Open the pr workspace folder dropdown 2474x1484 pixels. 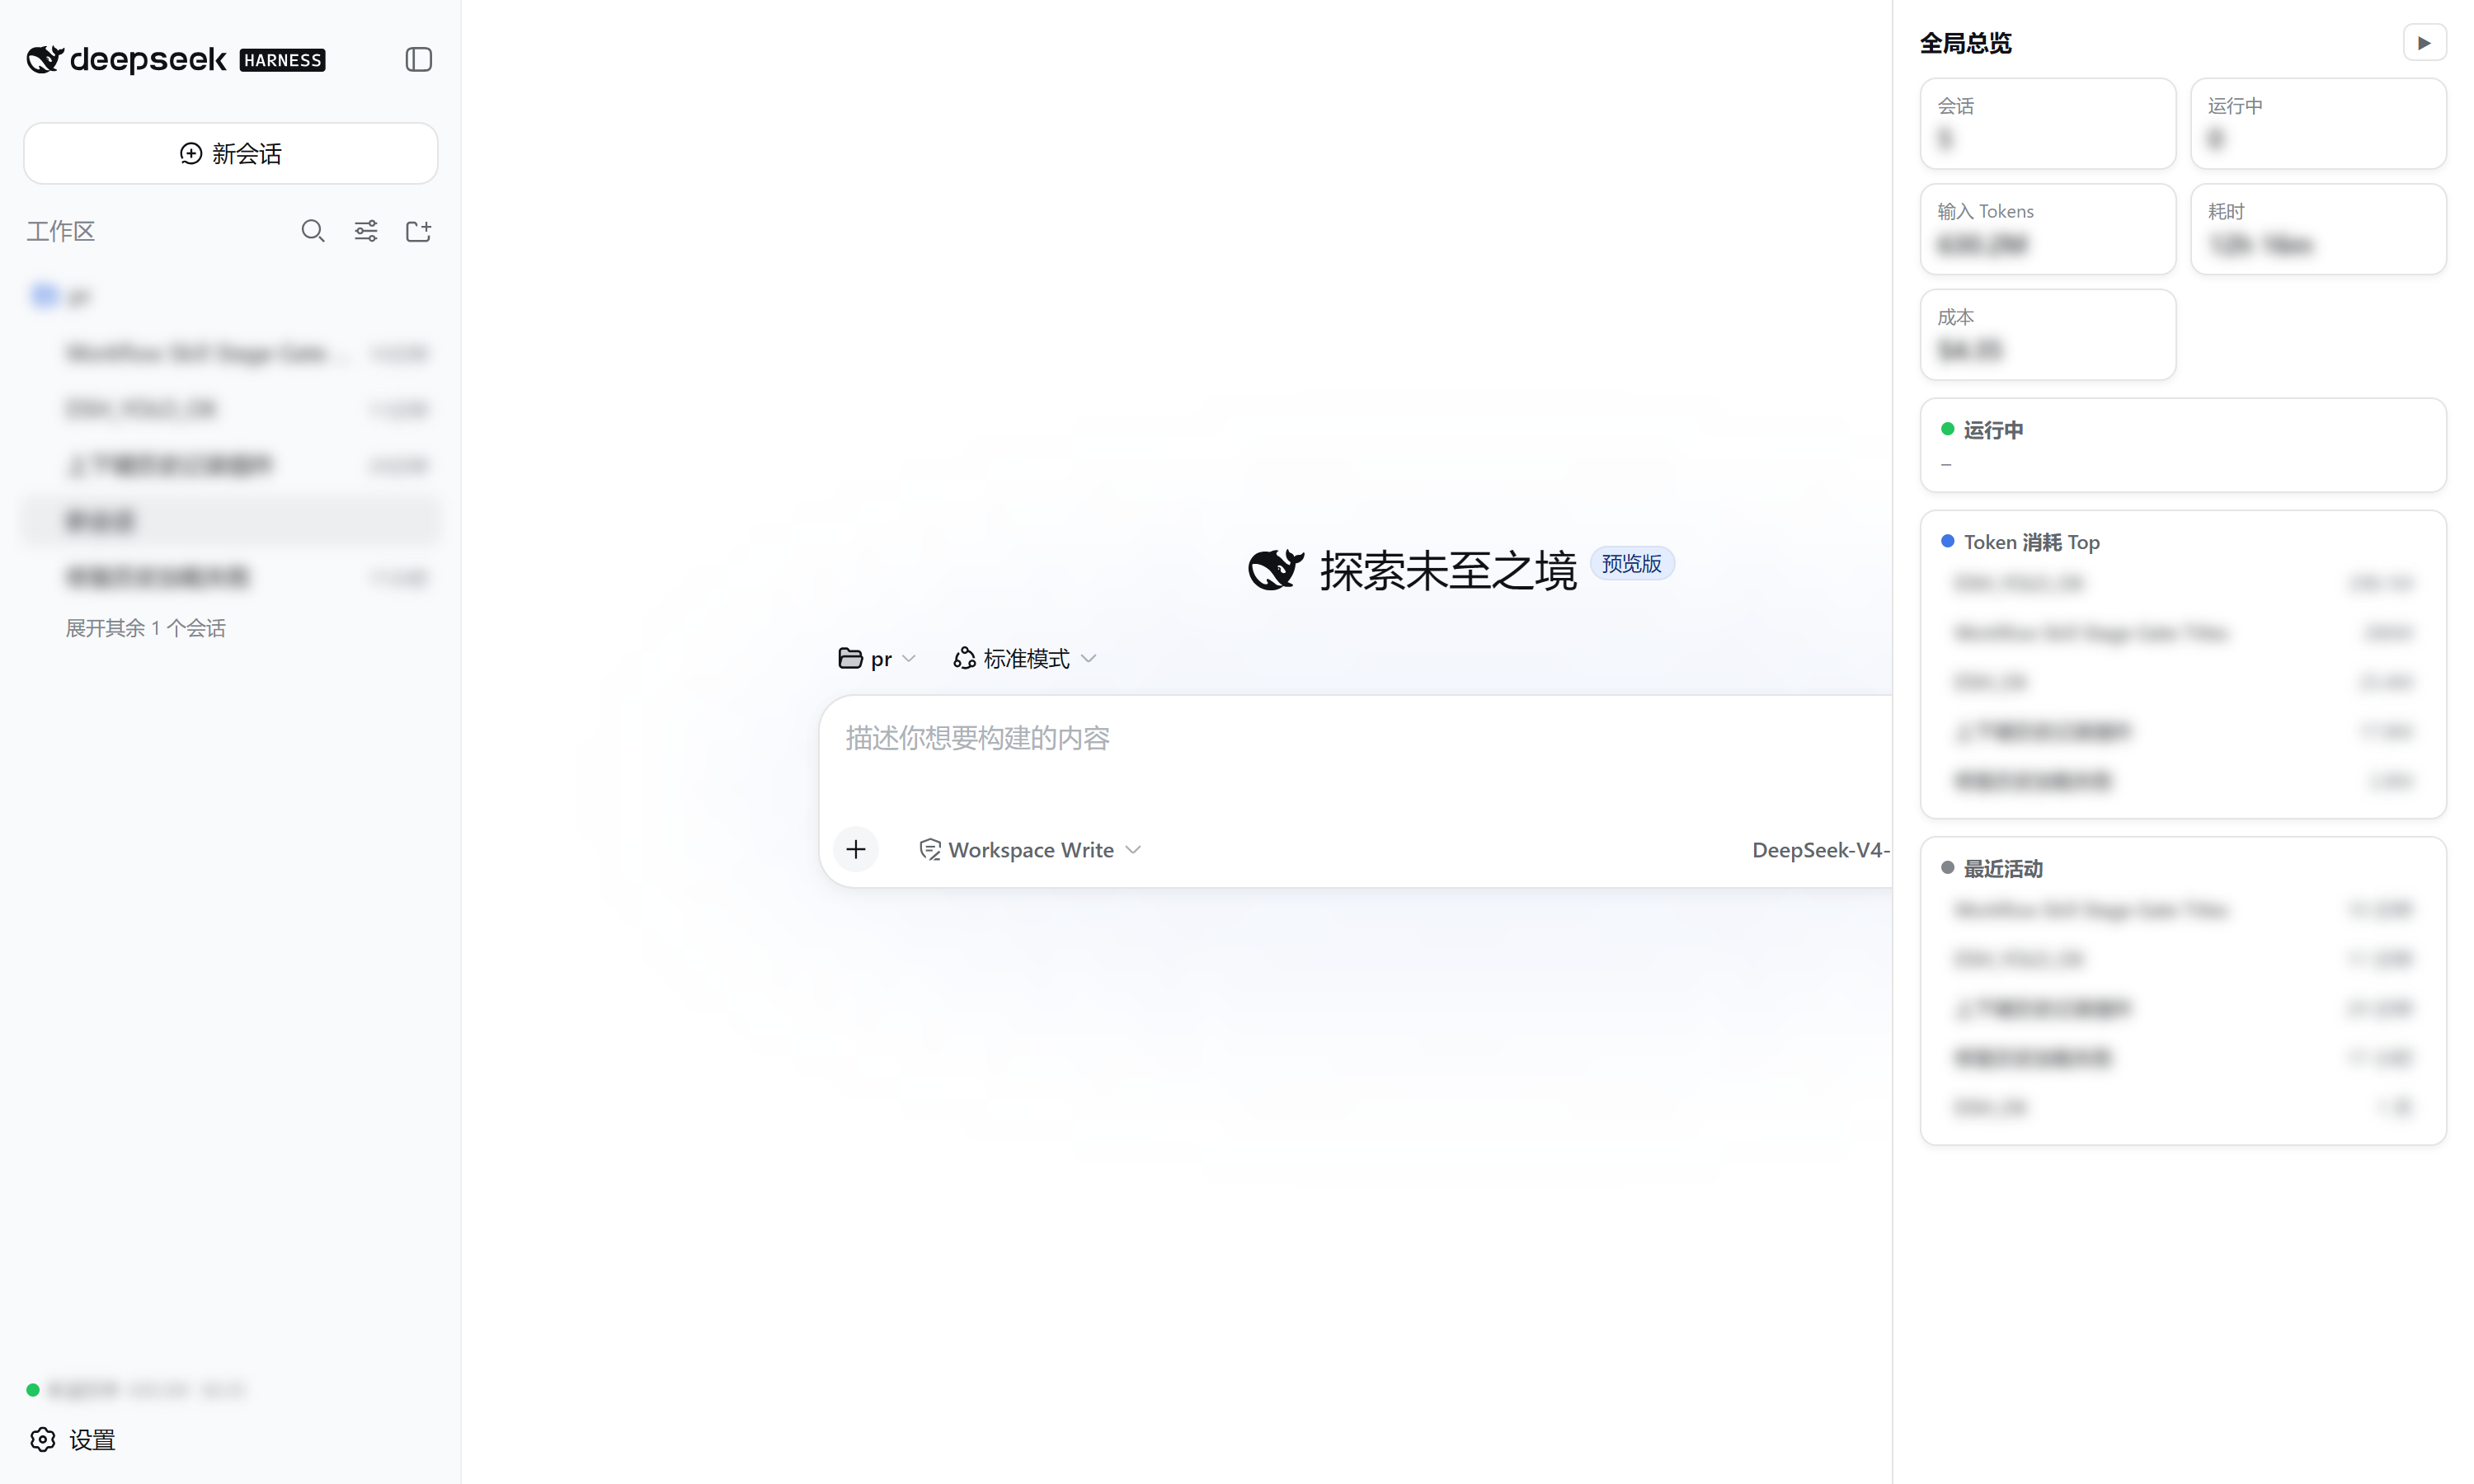point(878,658)
